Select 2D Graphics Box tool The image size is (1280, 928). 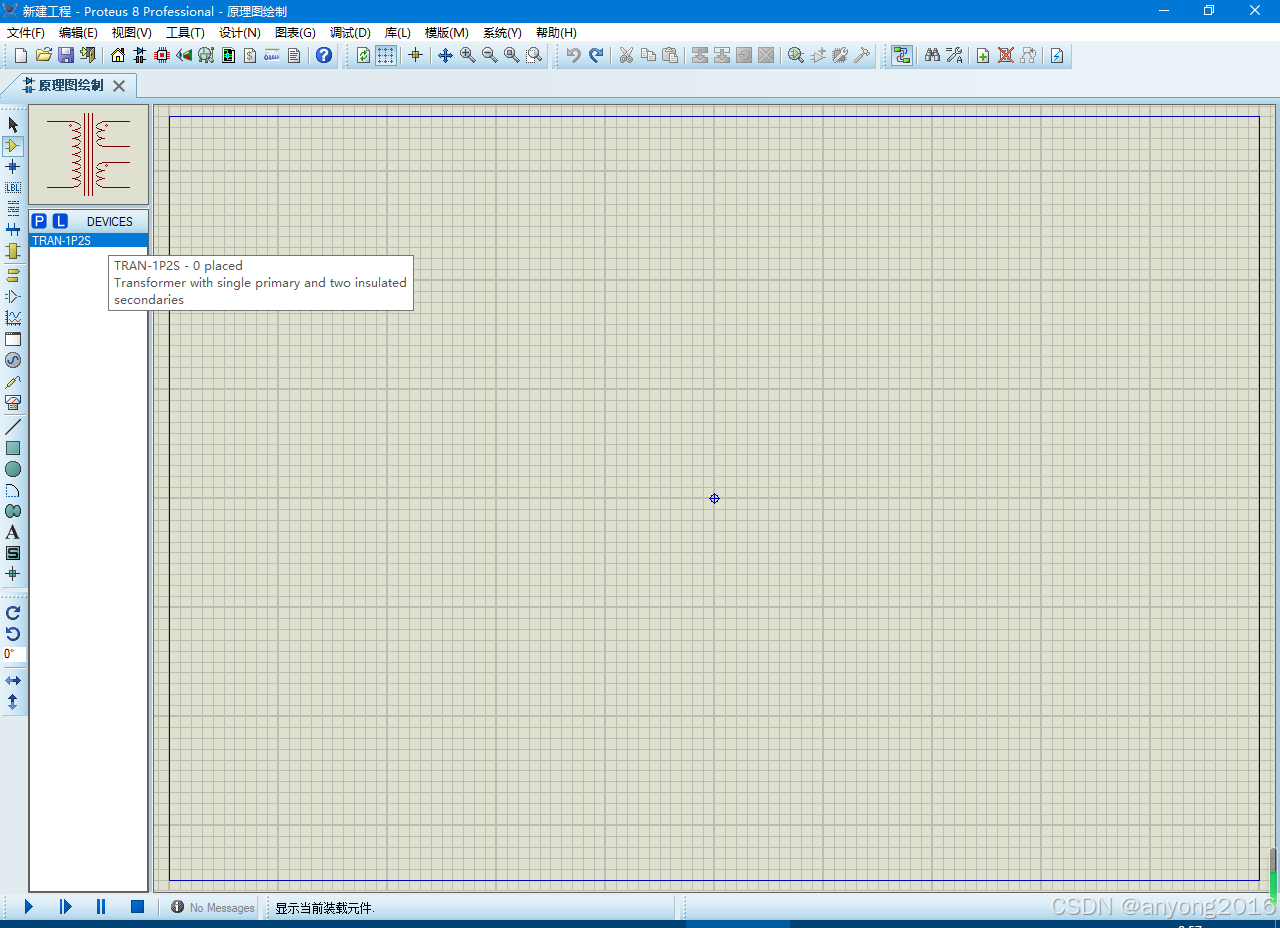coord(13,448)
